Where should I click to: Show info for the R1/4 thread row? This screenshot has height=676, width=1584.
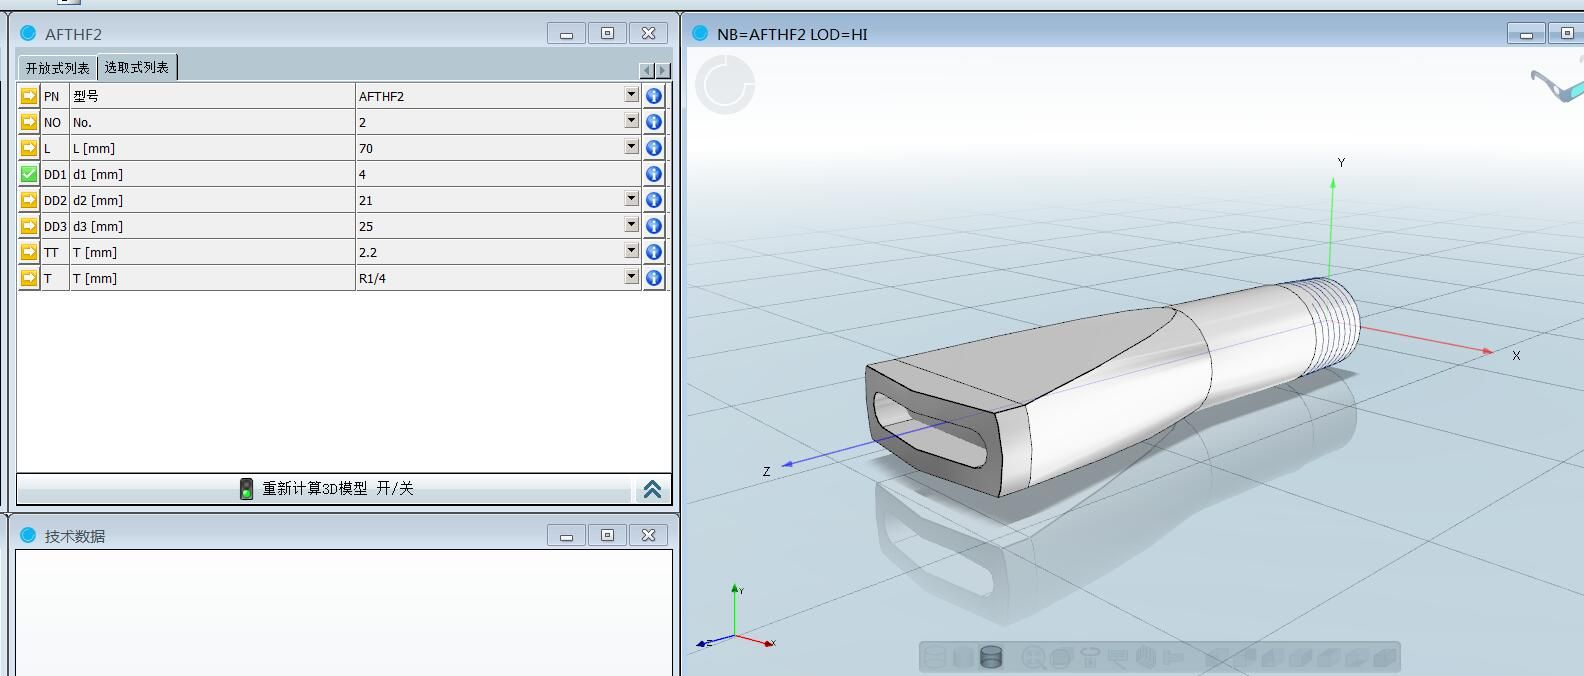pyautogui.click(x=654, y=278)
